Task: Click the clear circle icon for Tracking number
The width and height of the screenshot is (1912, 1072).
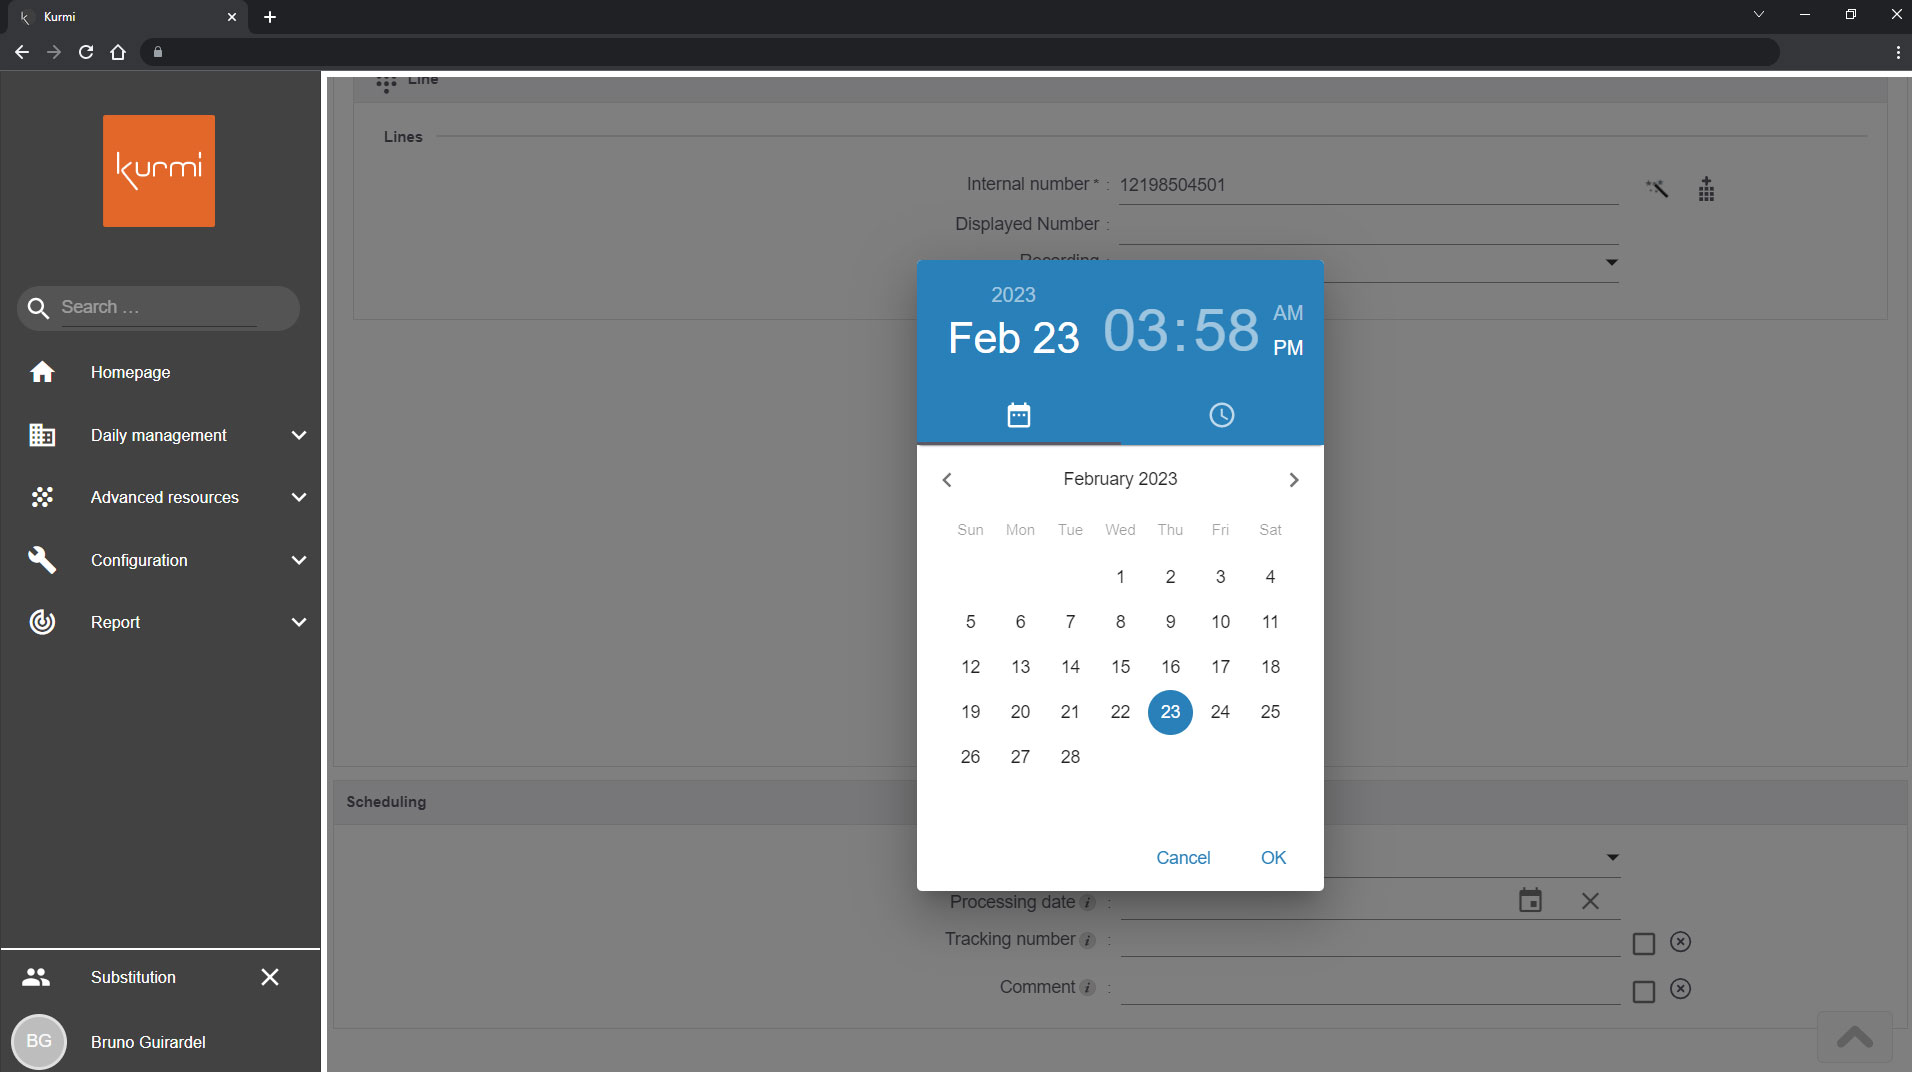Action: [x=1680, y=942]
